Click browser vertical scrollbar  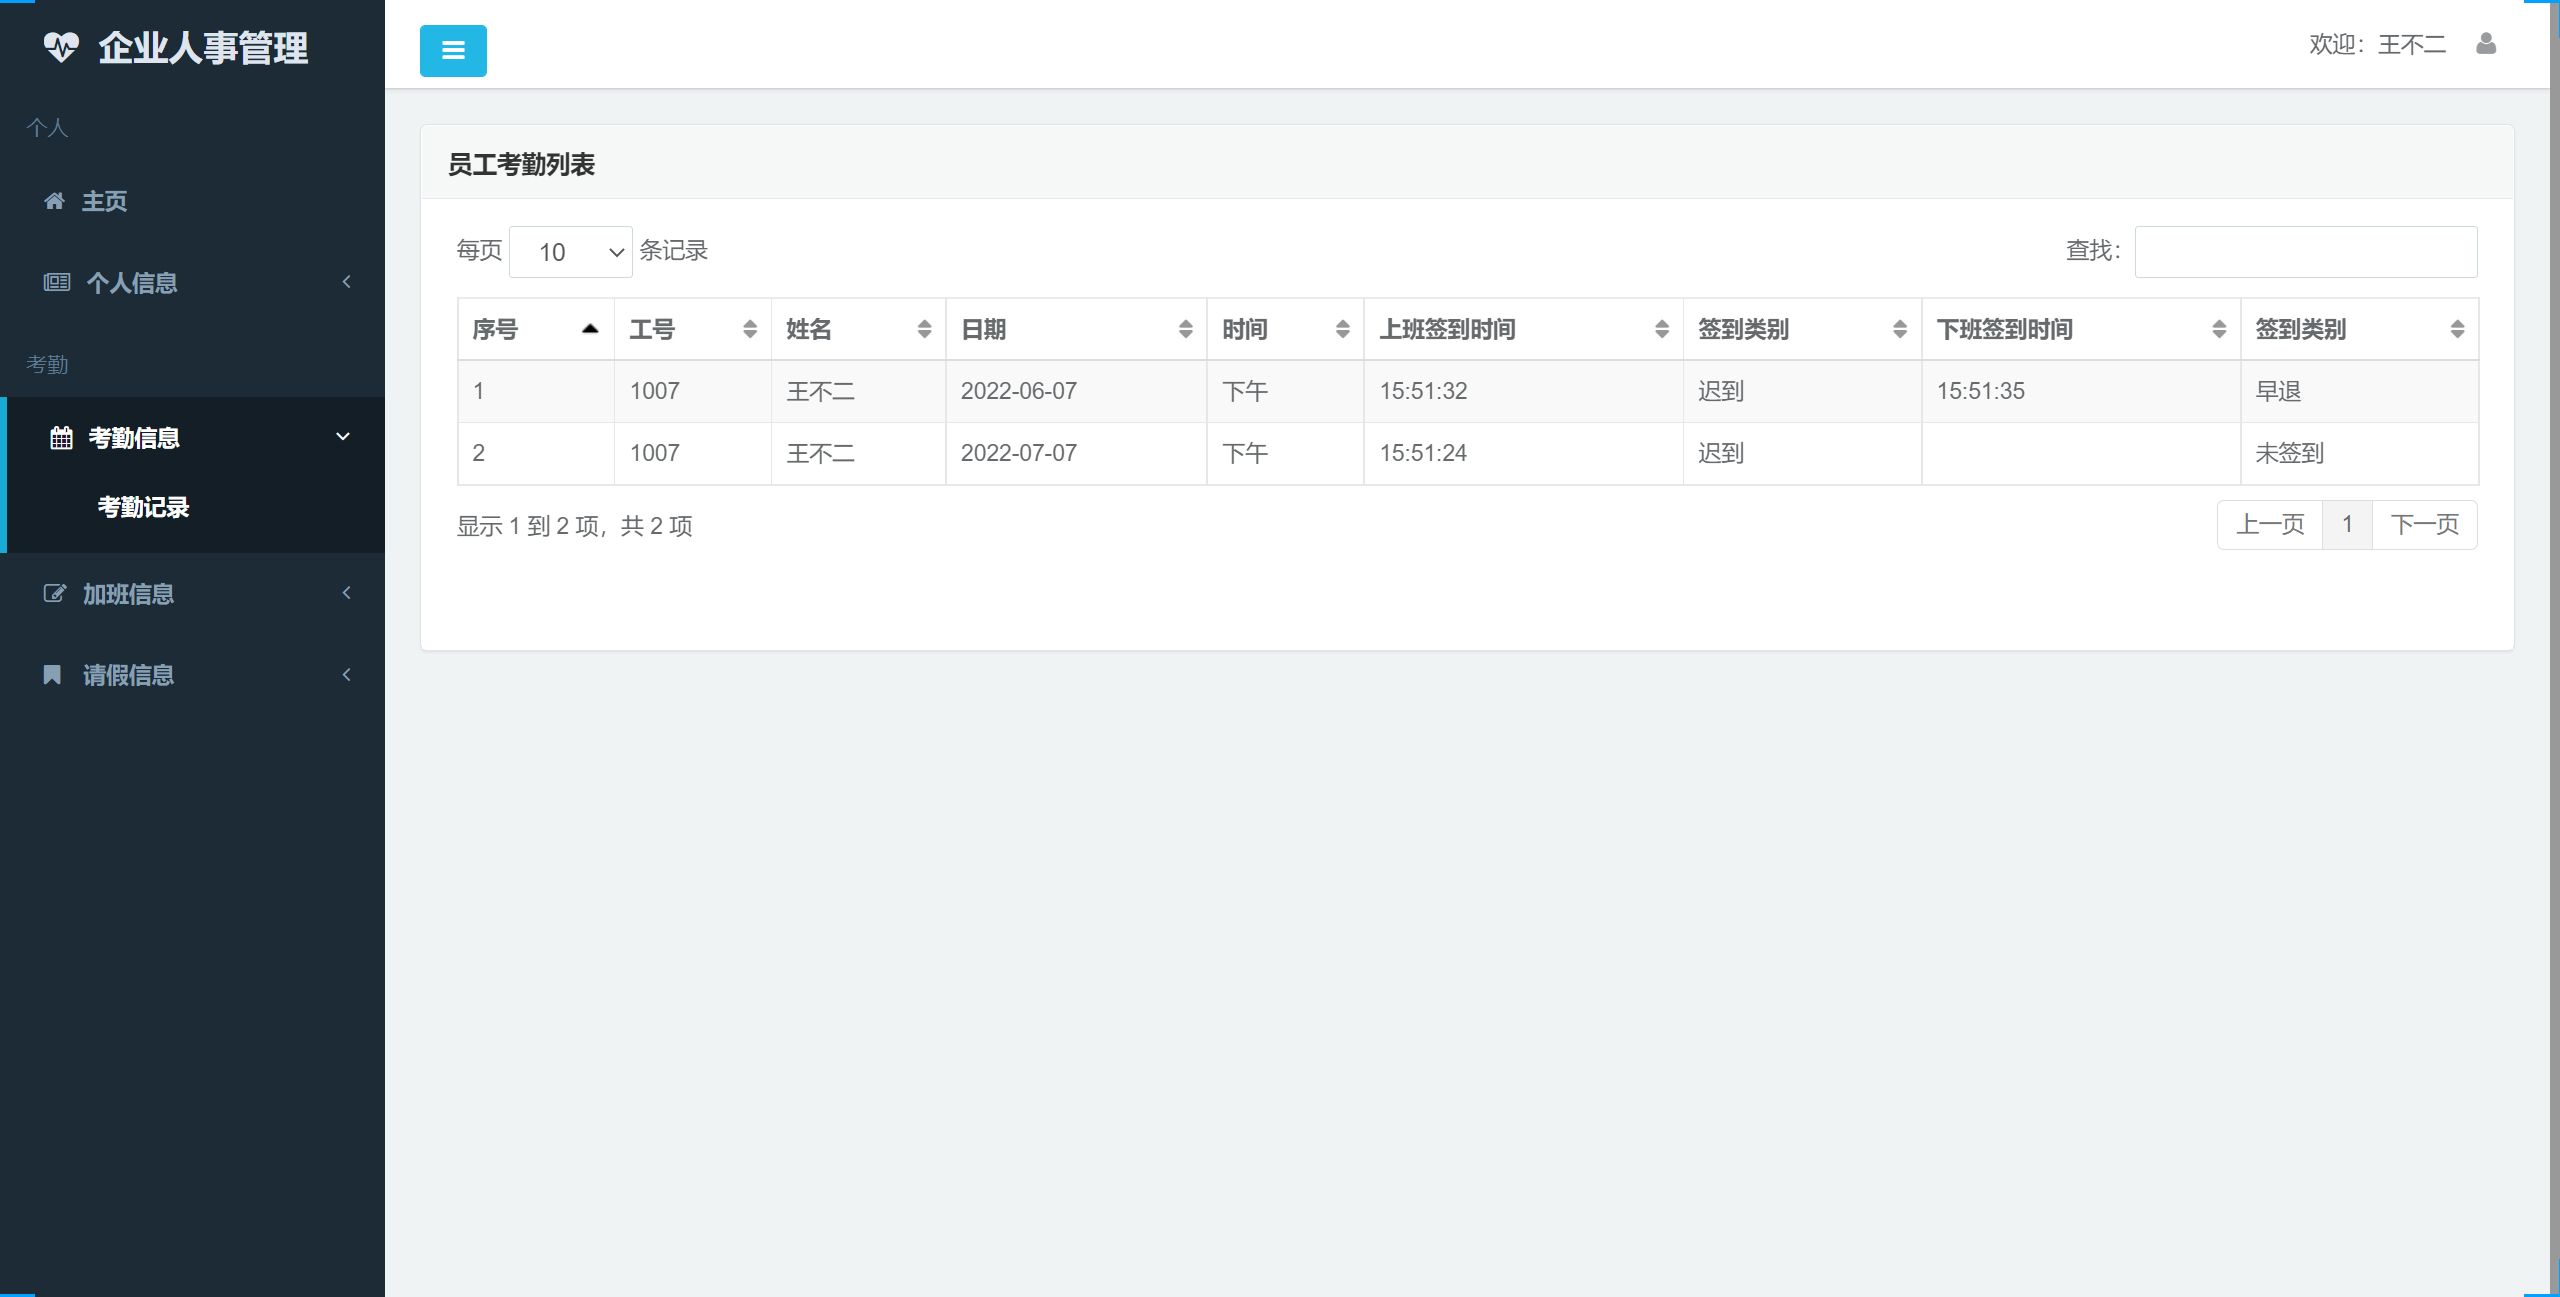[x=2554, y=648]
